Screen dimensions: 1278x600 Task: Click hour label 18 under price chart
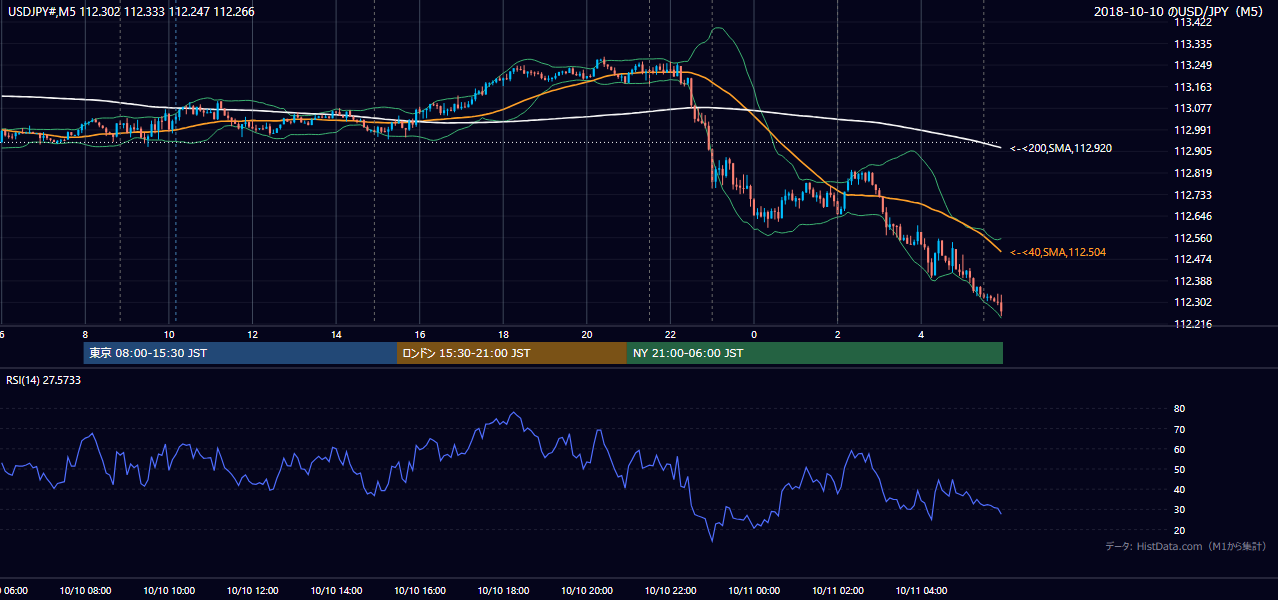504,334
